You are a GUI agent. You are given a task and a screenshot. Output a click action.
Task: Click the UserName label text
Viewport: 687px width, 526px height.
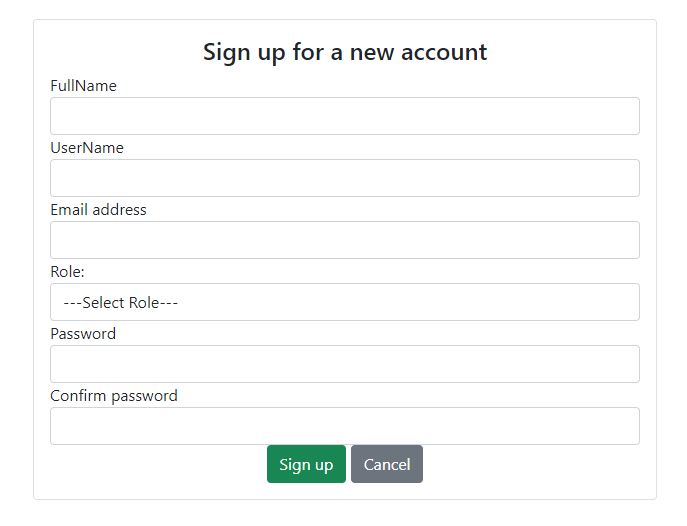tap(87, 148)
